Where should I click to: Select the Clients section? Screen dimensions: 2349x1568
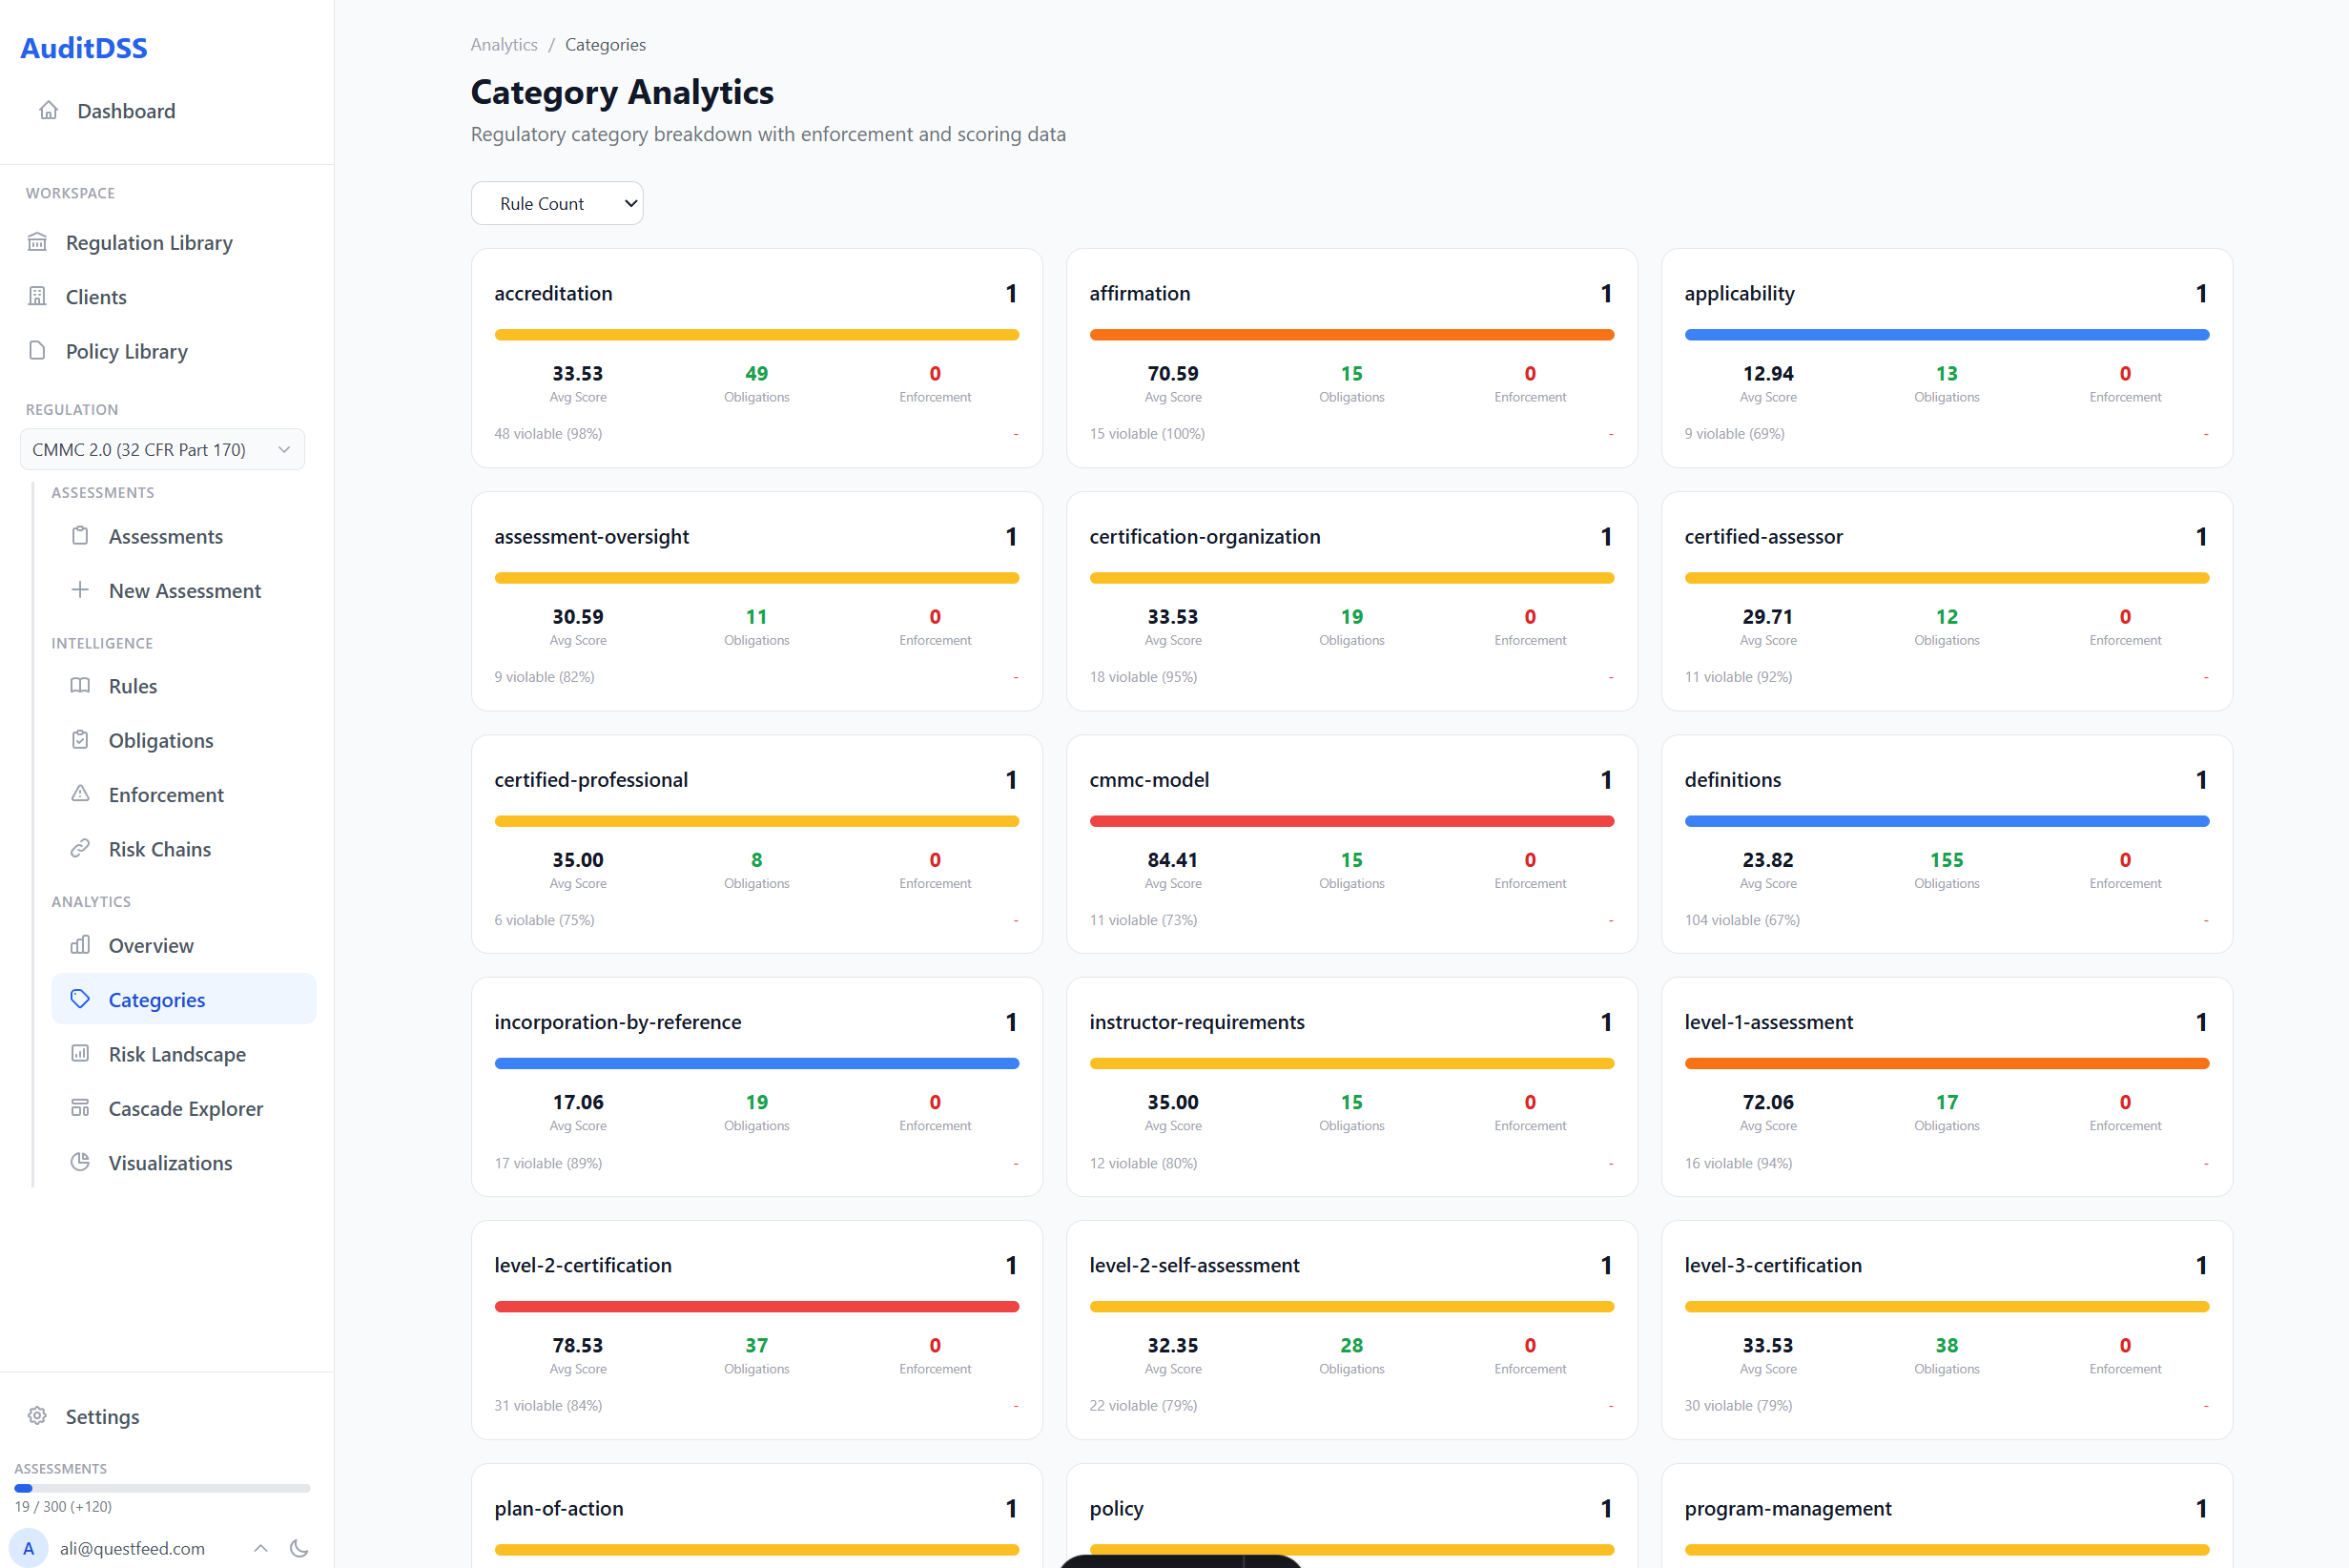tap(96, 296)
